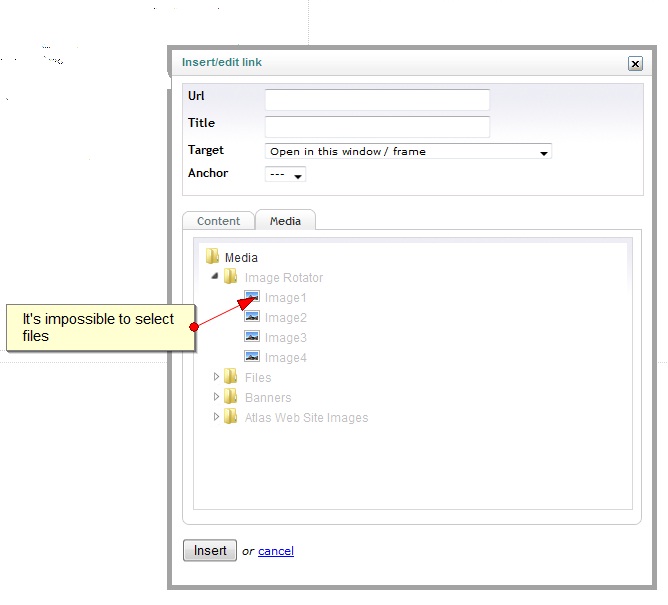The image size is (668, 605).
Task: Select the Image4 file label
Action: point(285,358)
